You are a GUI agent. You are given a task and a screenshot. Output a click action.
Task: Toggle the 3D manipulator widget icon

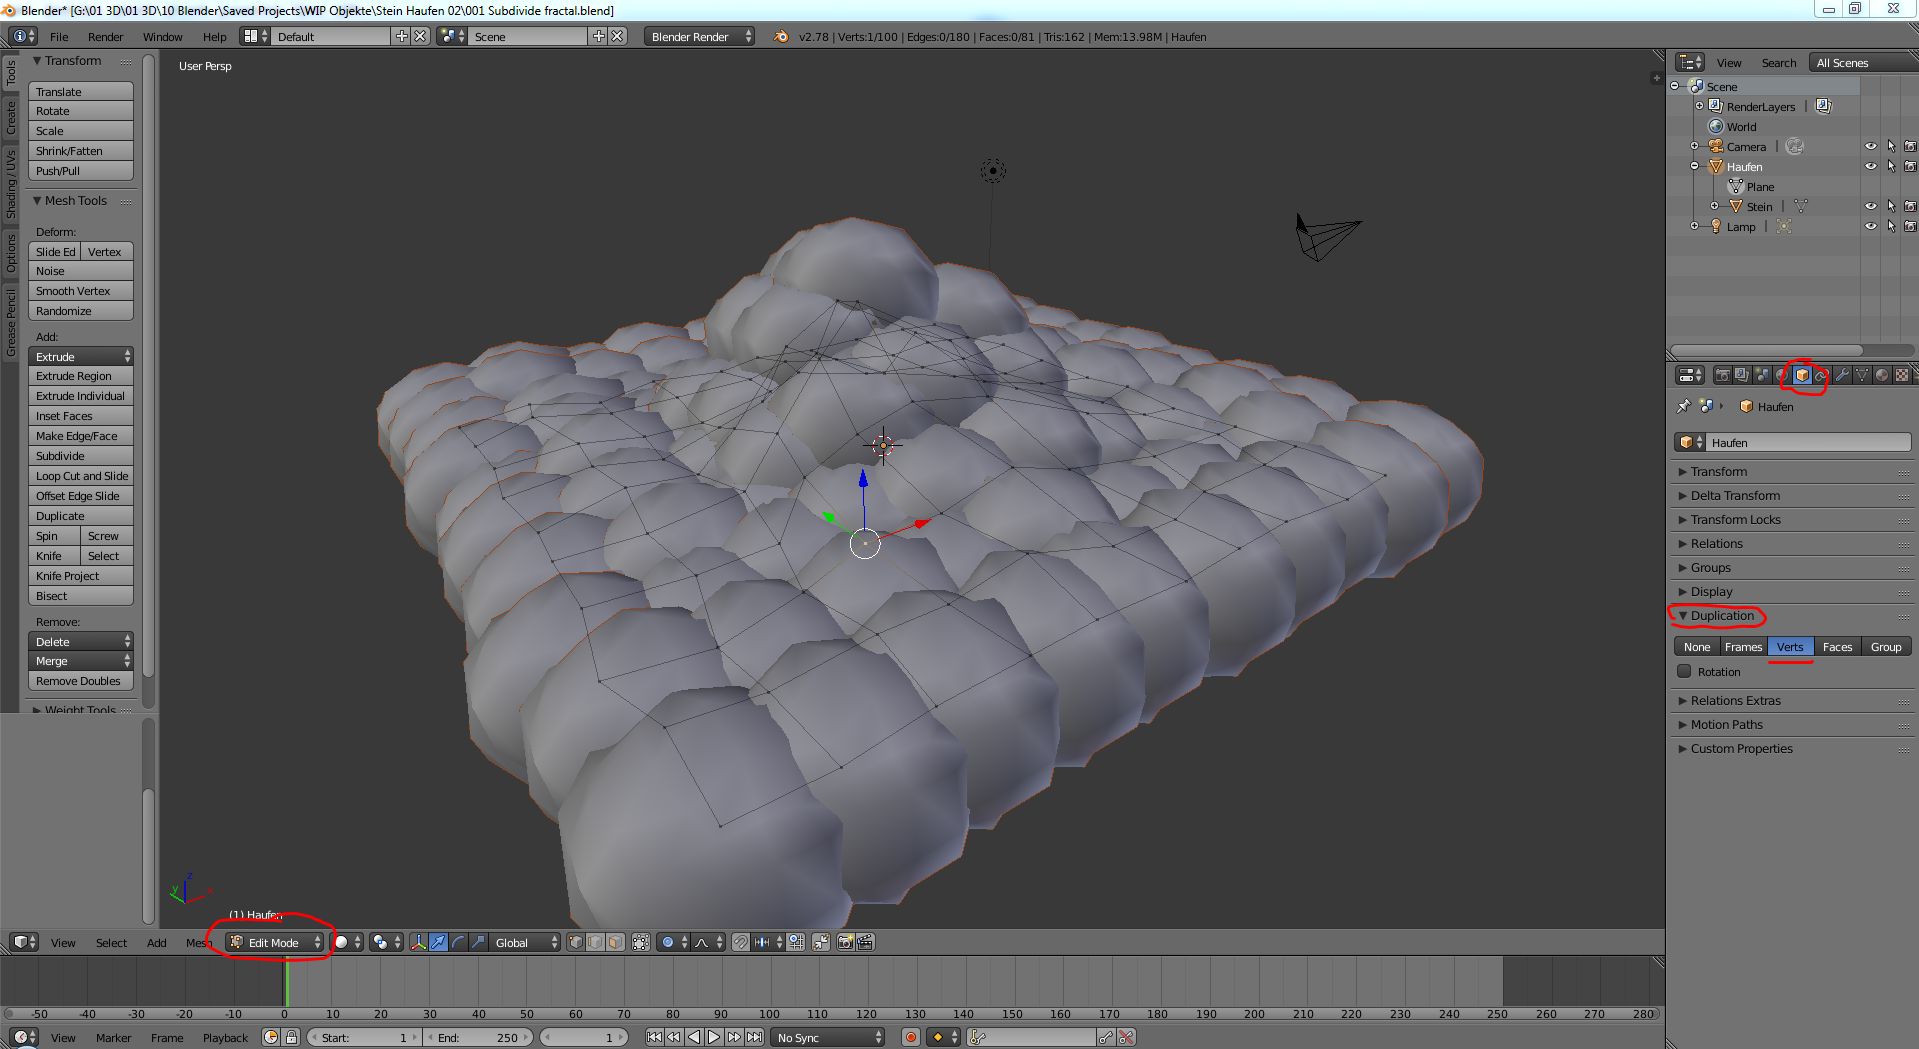tap(418, 942)
